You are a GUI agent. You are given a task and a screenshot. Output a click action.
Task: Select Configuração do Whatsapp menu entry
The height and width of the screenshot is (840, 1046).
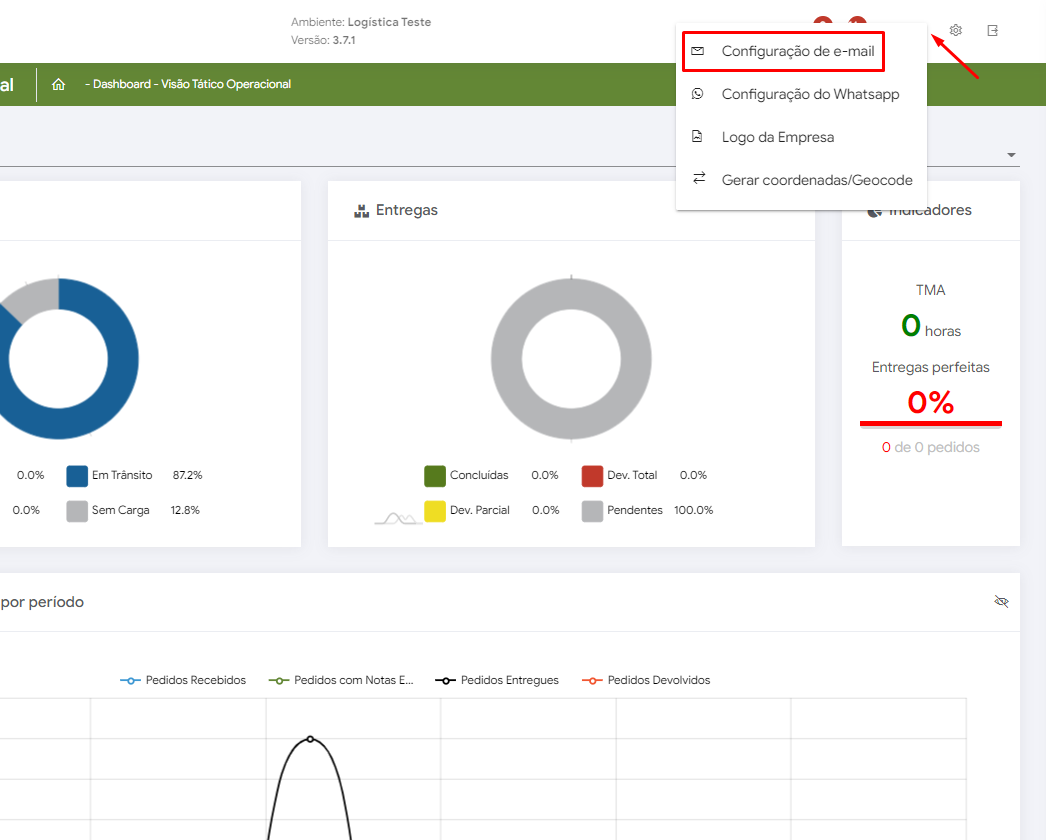point(810,94)
